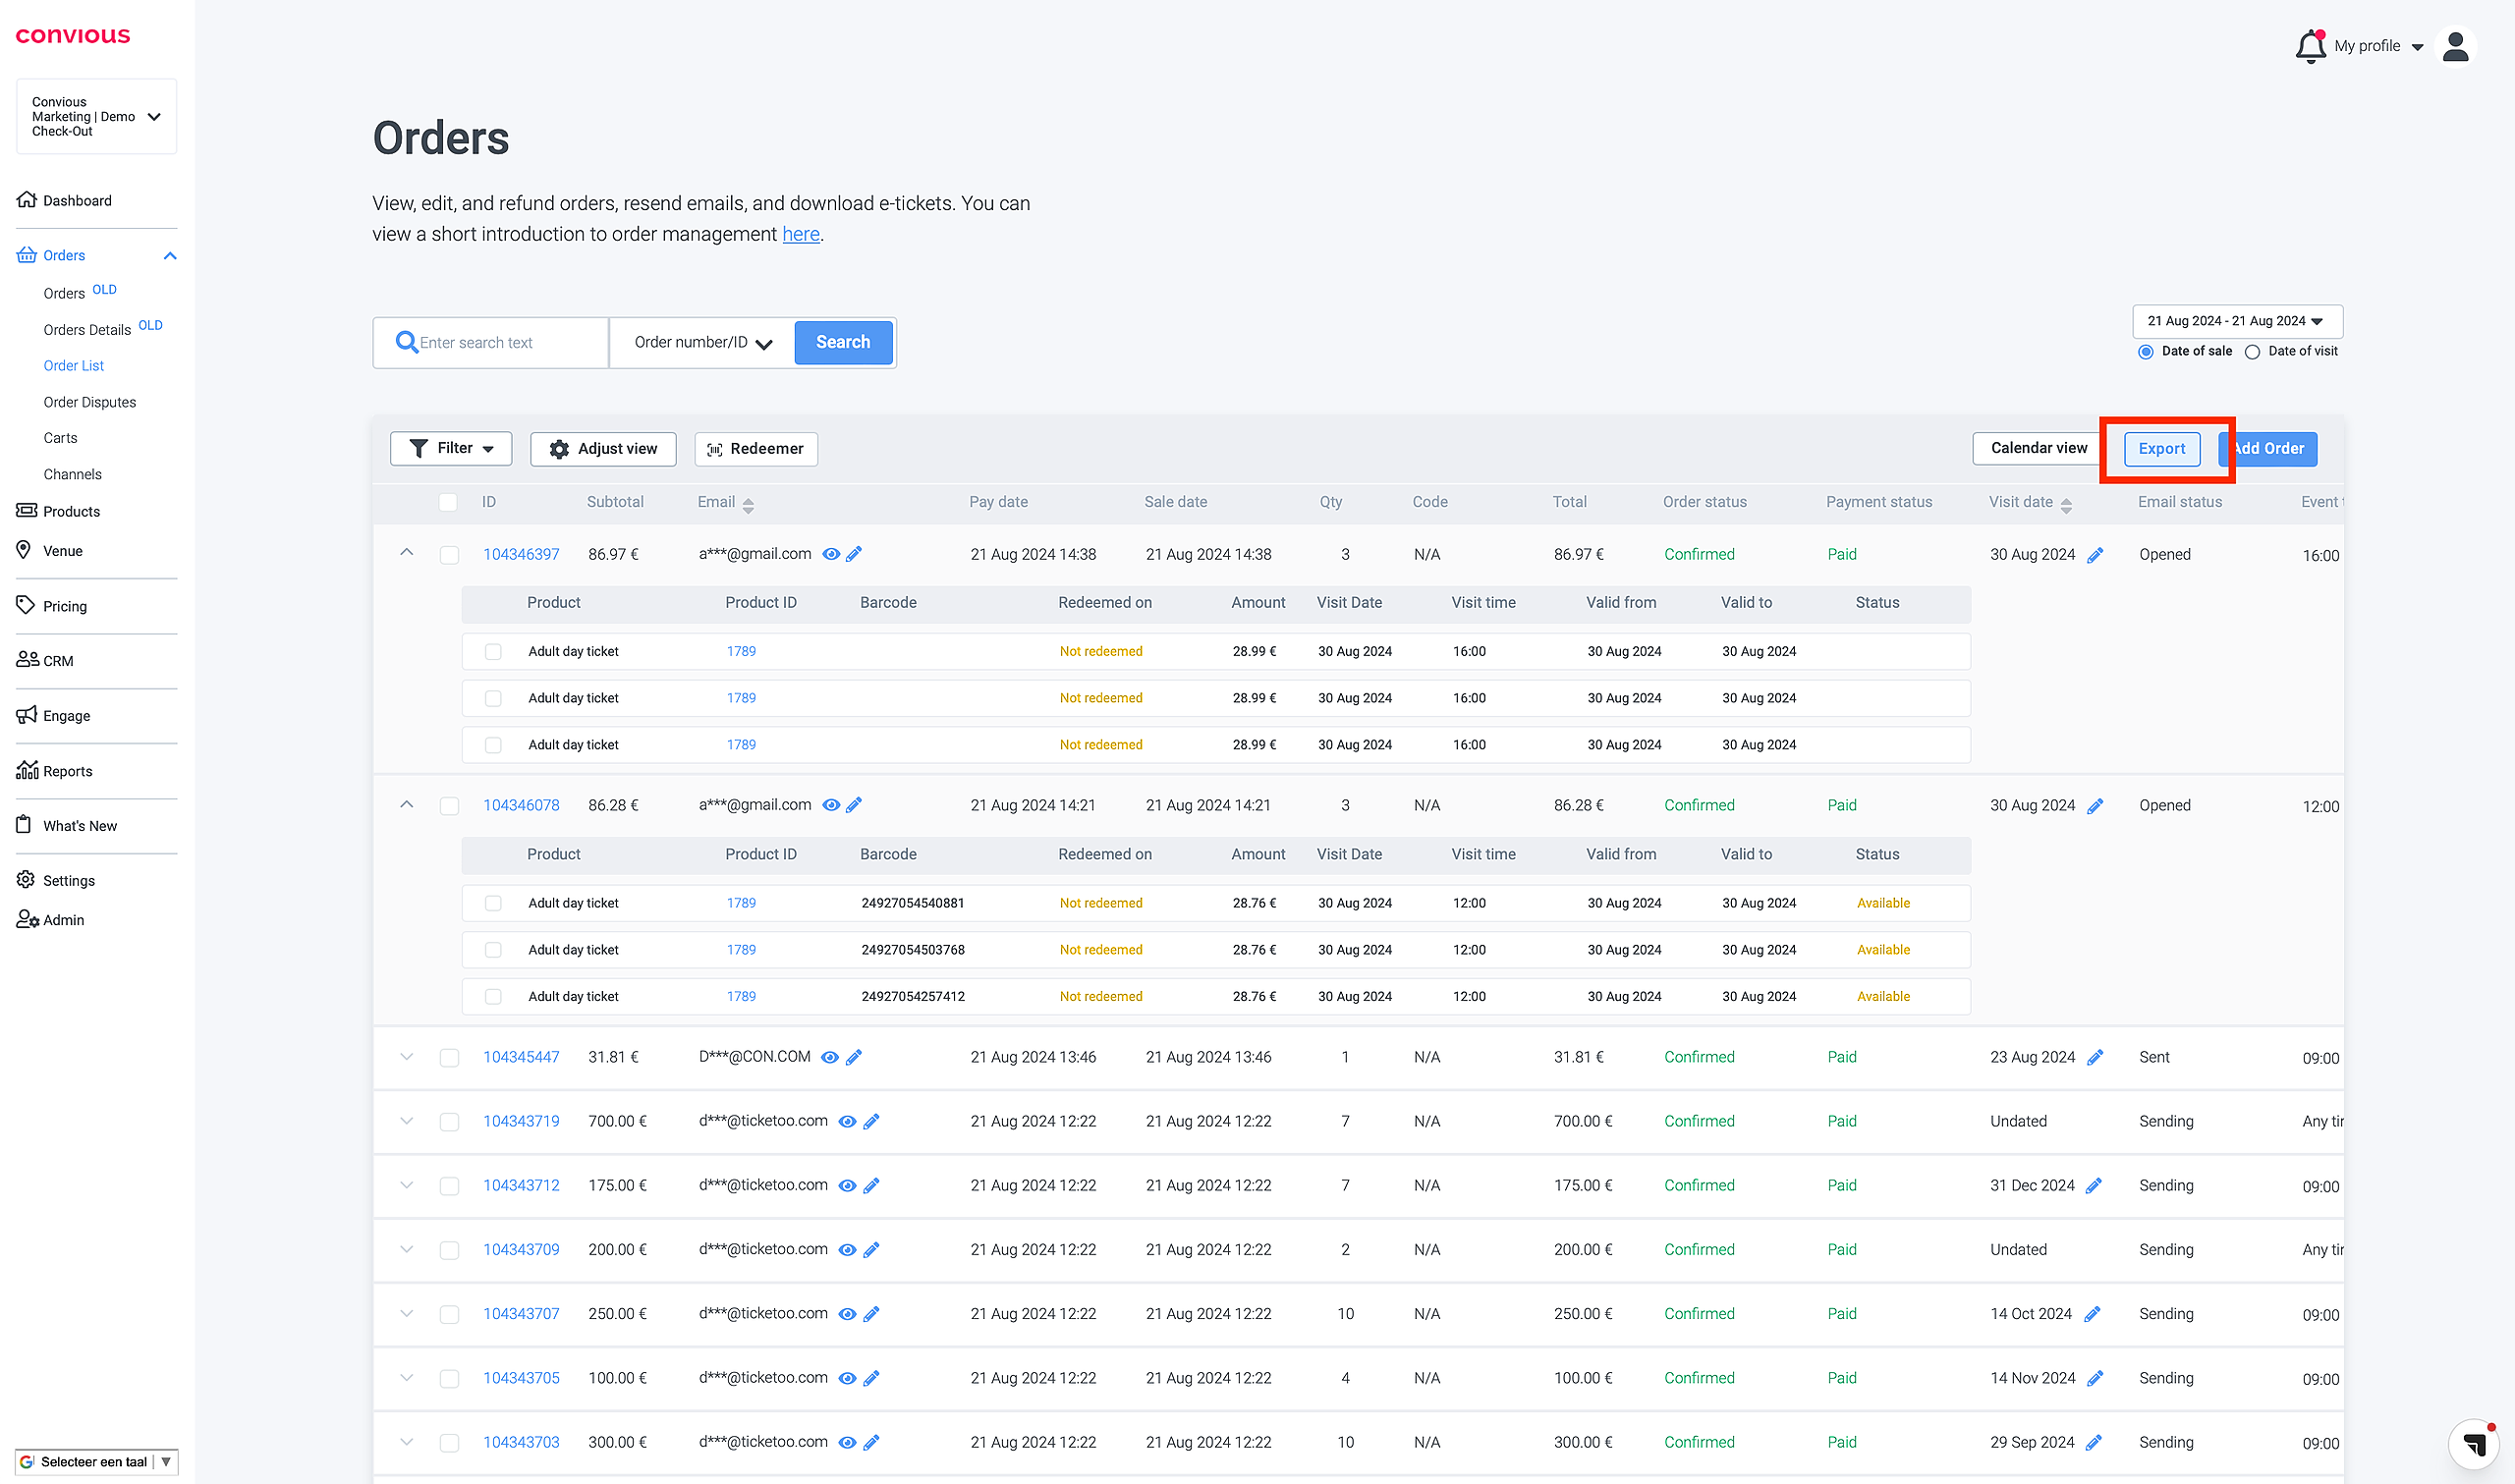The width and height of the screenshot is (2515, 1484).
Task: Collapse order 104346397 details row
Action: 406,553
